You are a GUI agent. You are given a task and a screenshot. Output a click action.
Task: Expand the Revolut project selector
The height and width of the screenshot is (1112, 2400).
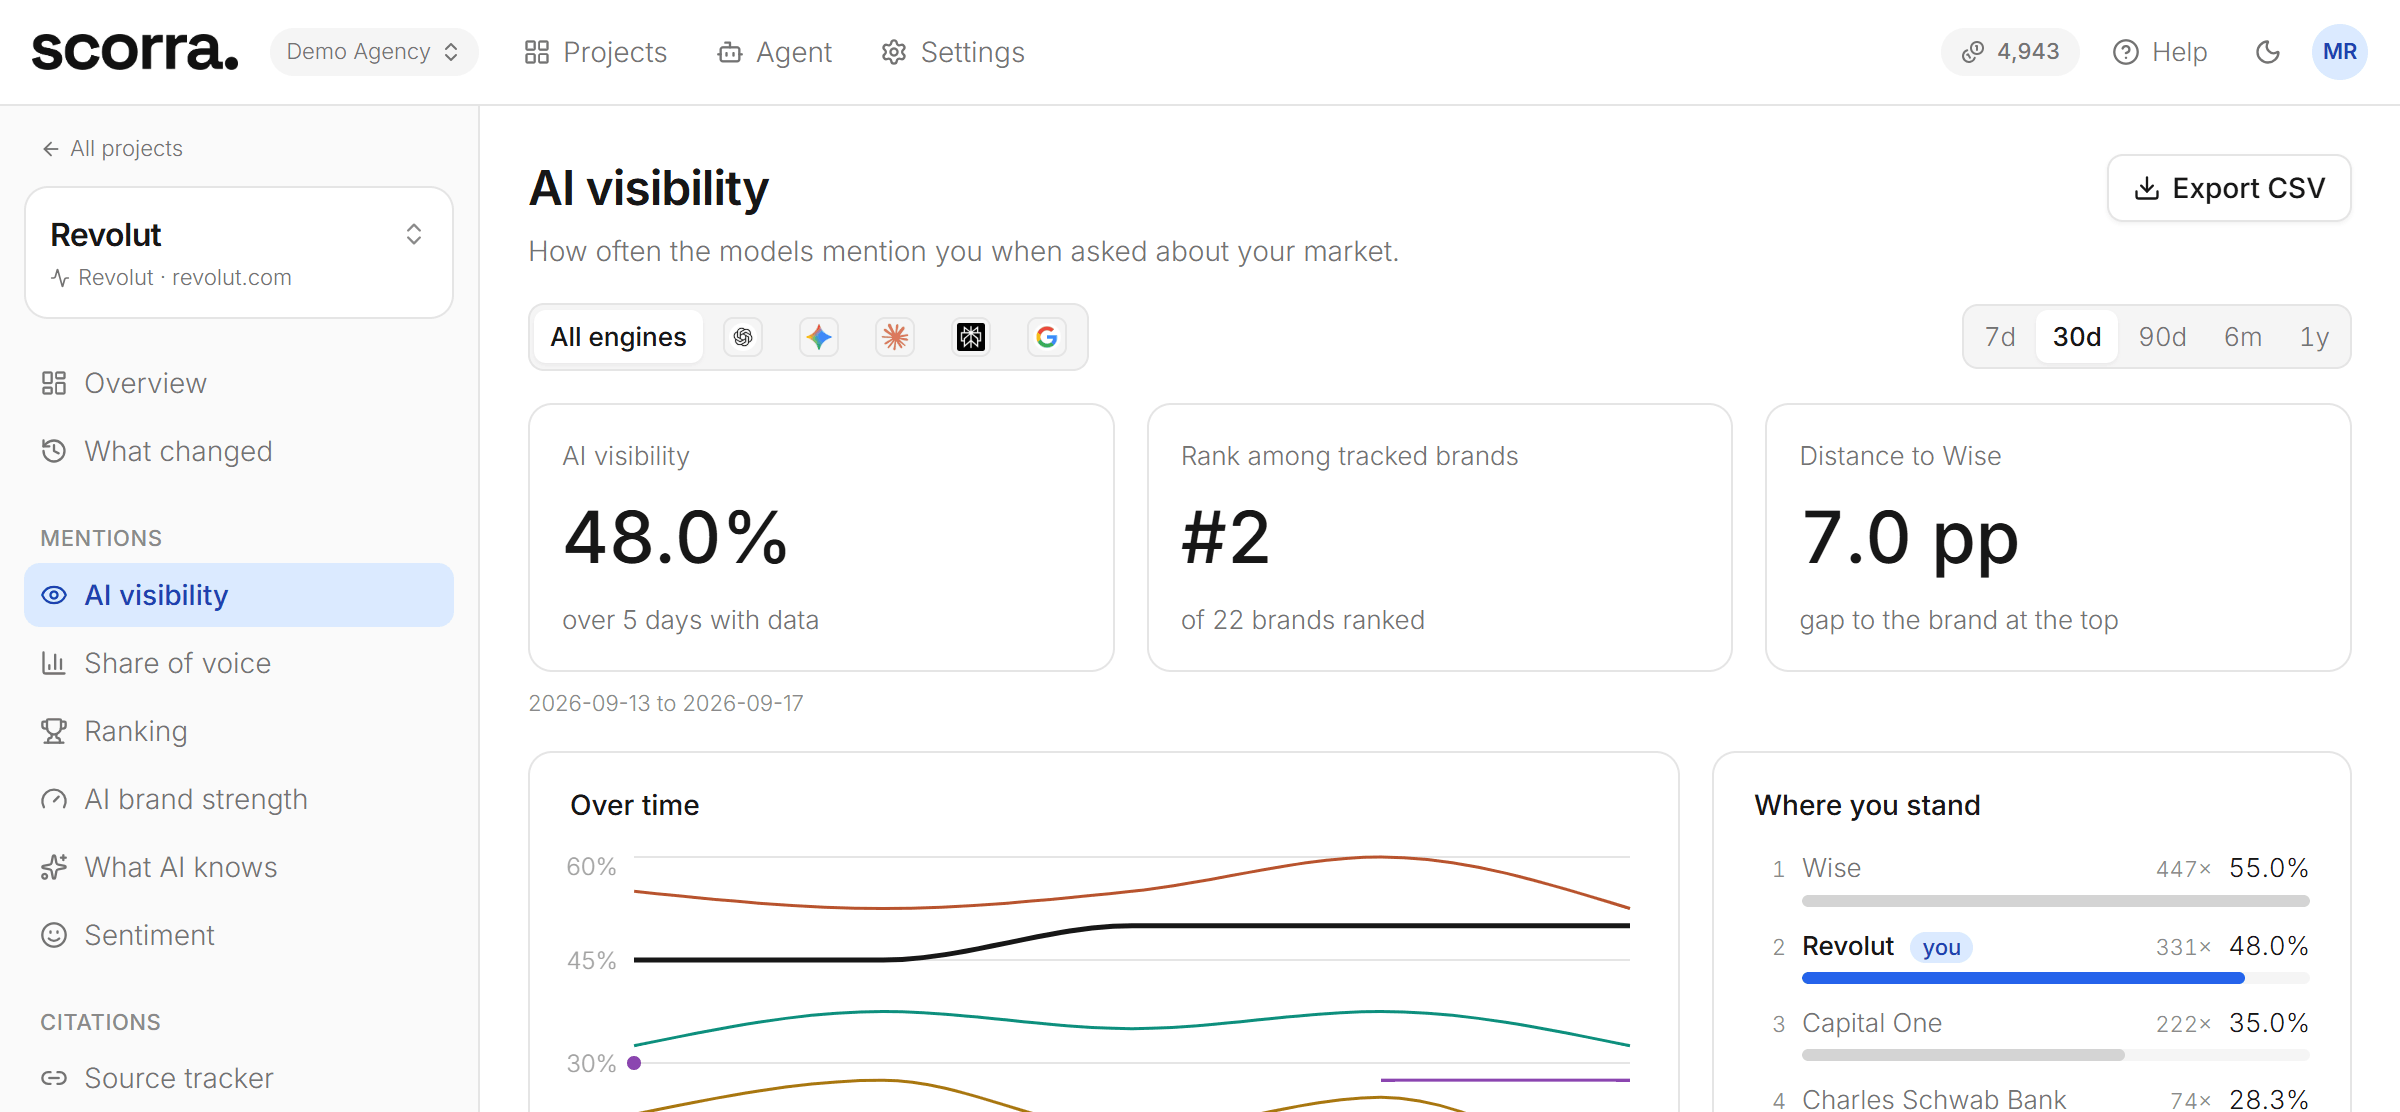point(239,253)
